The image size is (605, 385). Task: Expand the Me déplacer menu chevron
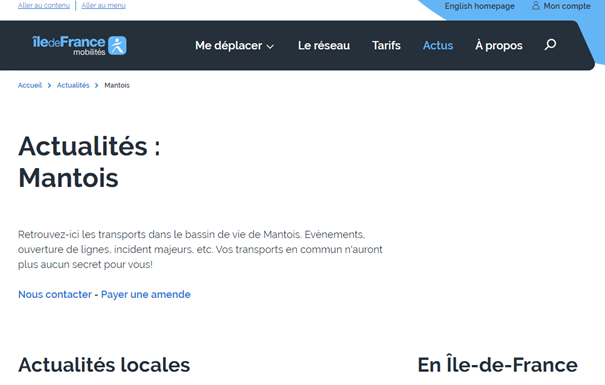pos(270,46)
